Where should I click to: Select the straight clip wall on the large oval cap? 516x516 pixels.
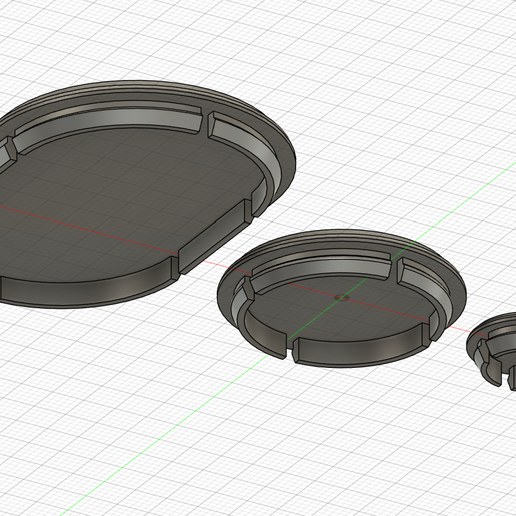click(215, 236)
